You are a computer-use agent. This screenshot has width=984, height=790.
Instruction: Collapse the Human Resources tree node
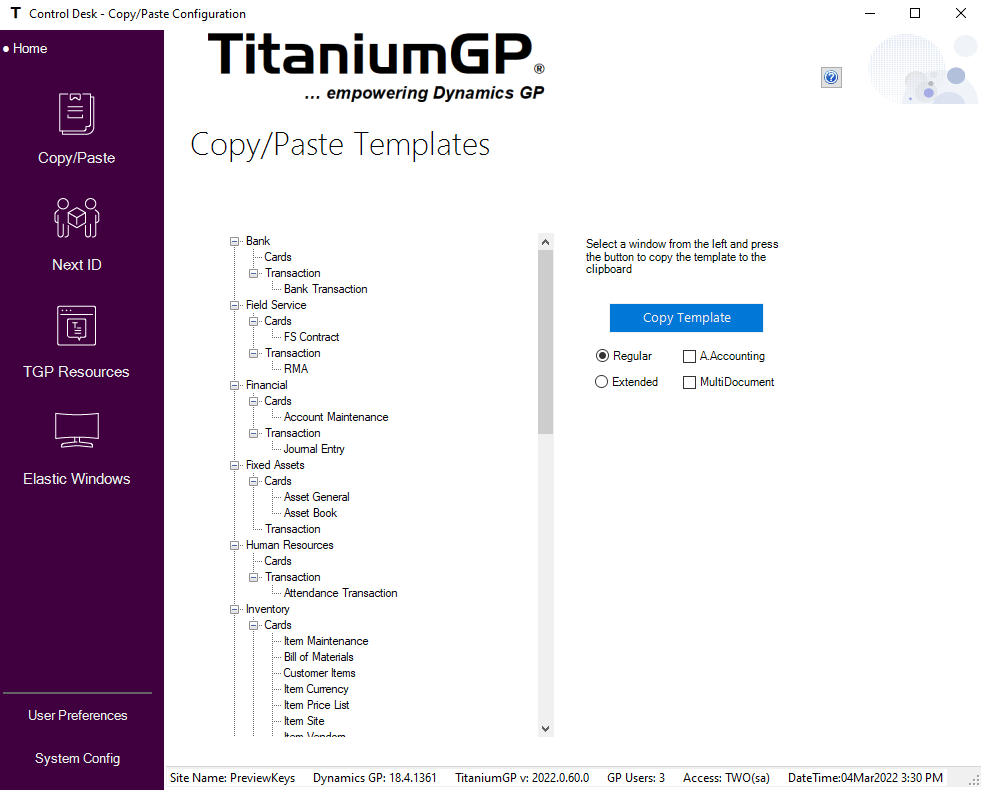[235, 545]
